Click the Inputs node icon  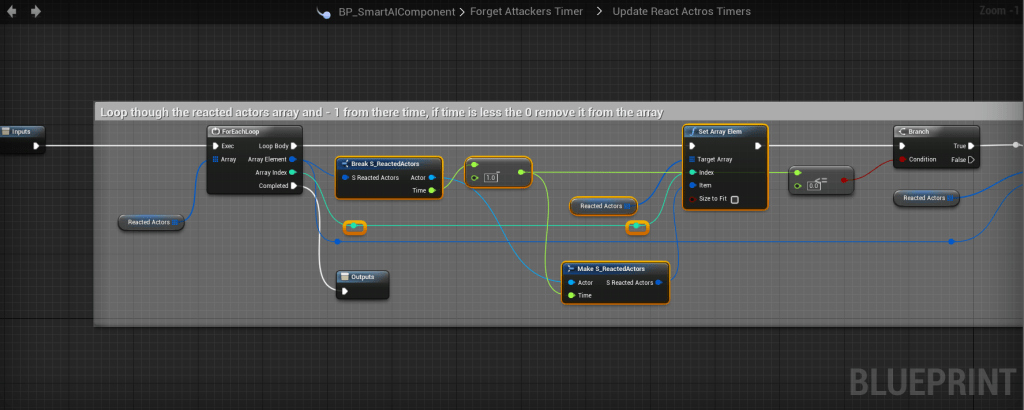pos(6,132)
